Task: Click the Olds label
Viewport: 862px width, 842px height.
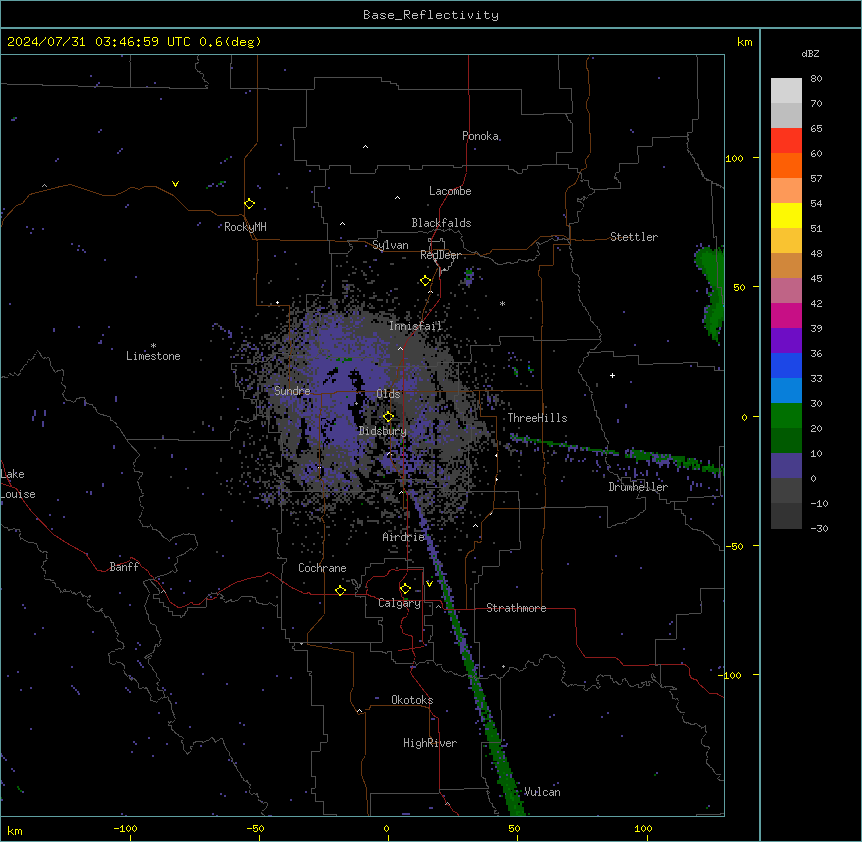Action: [x=388, y=394]
